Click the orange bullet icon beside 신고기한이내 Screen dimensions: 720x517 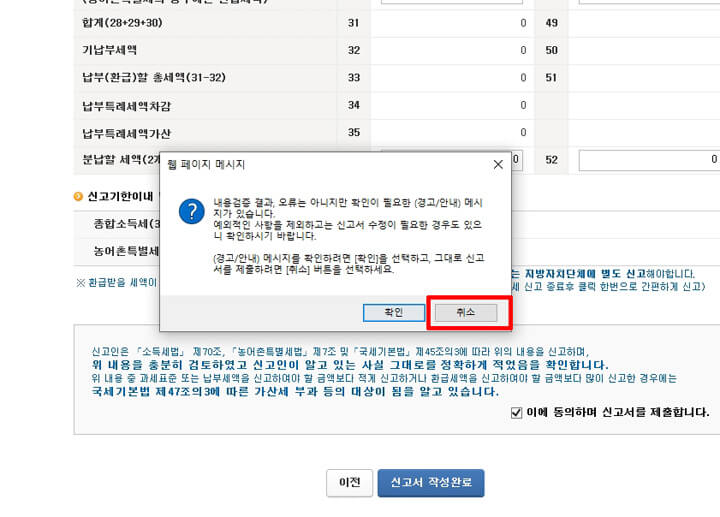coord(78,197)
